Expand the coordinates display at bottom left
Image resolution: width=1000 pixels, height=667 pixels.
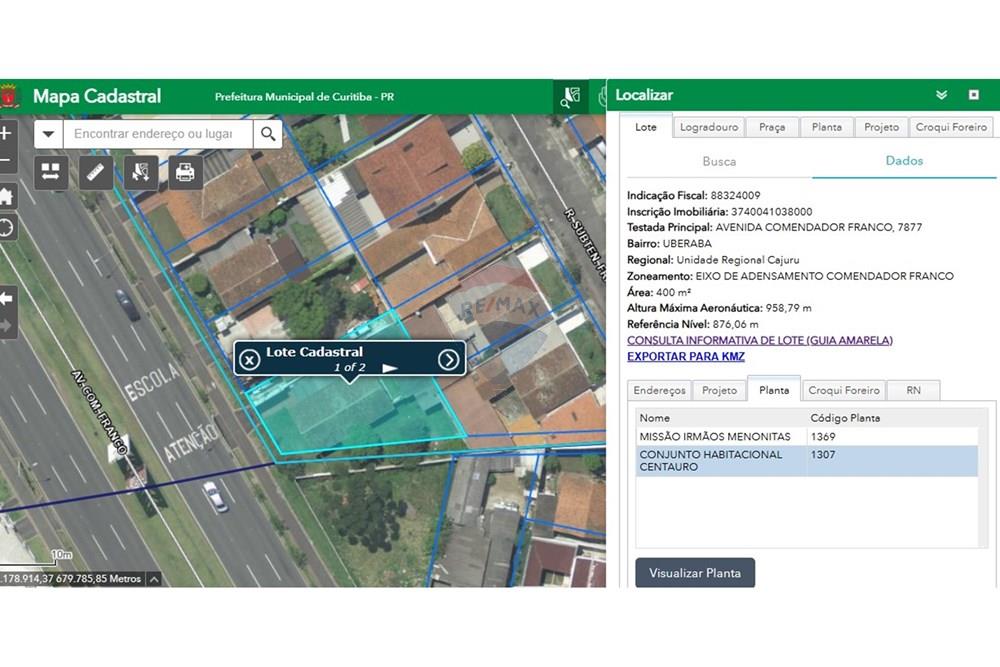155,578
